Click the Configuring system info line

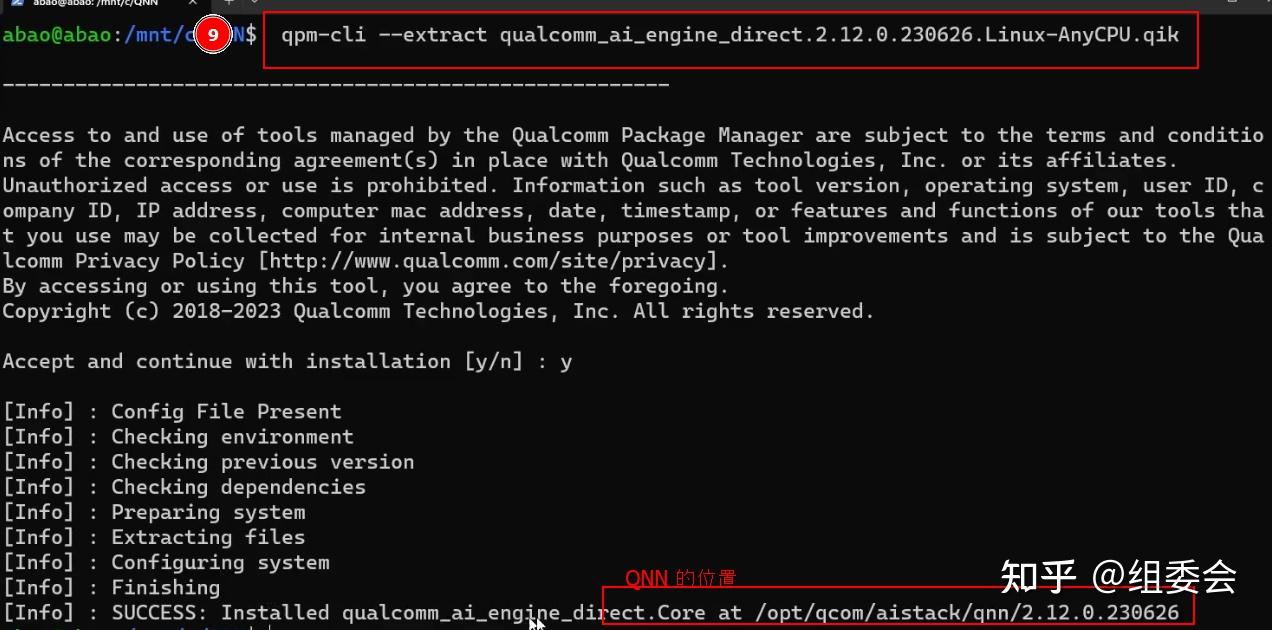[219, 562]
